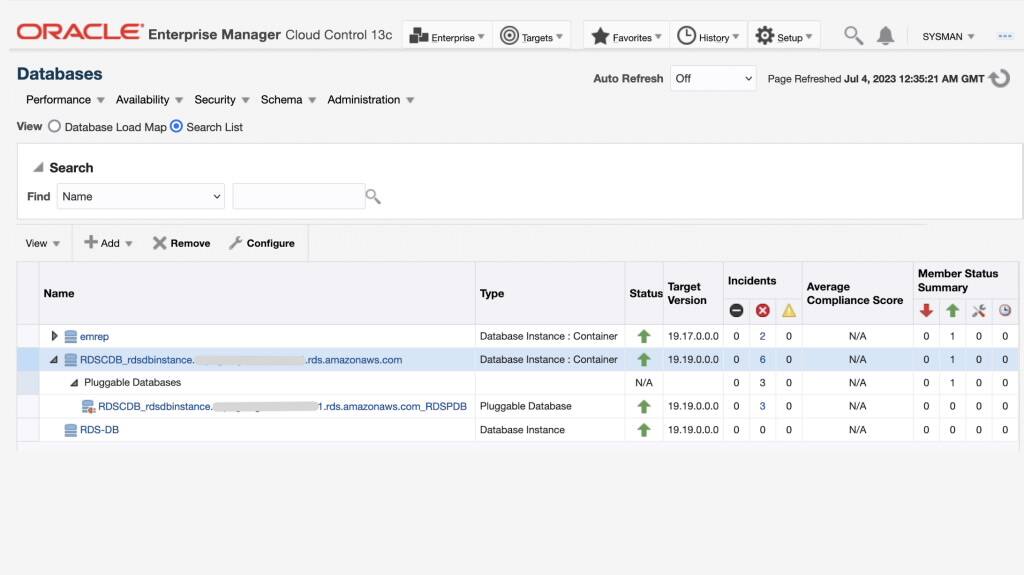Collapse the Pluggable Databases group
Image resolution: width=1024 pixels, height=575 pixels.
(x=73, y=383)
